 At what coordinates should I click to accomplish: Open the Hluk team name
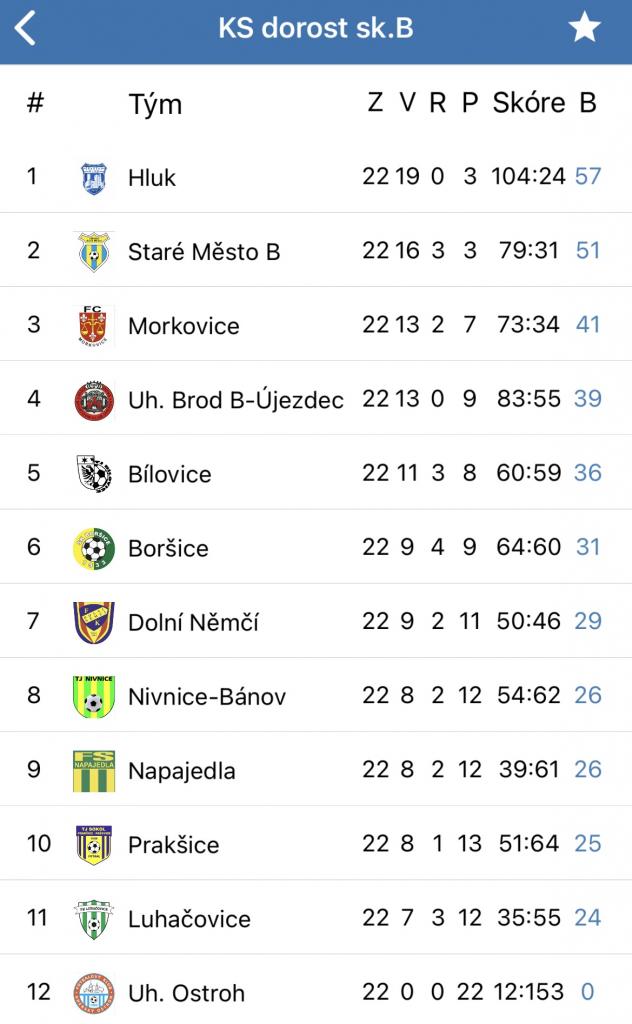[x=152, y=178]
